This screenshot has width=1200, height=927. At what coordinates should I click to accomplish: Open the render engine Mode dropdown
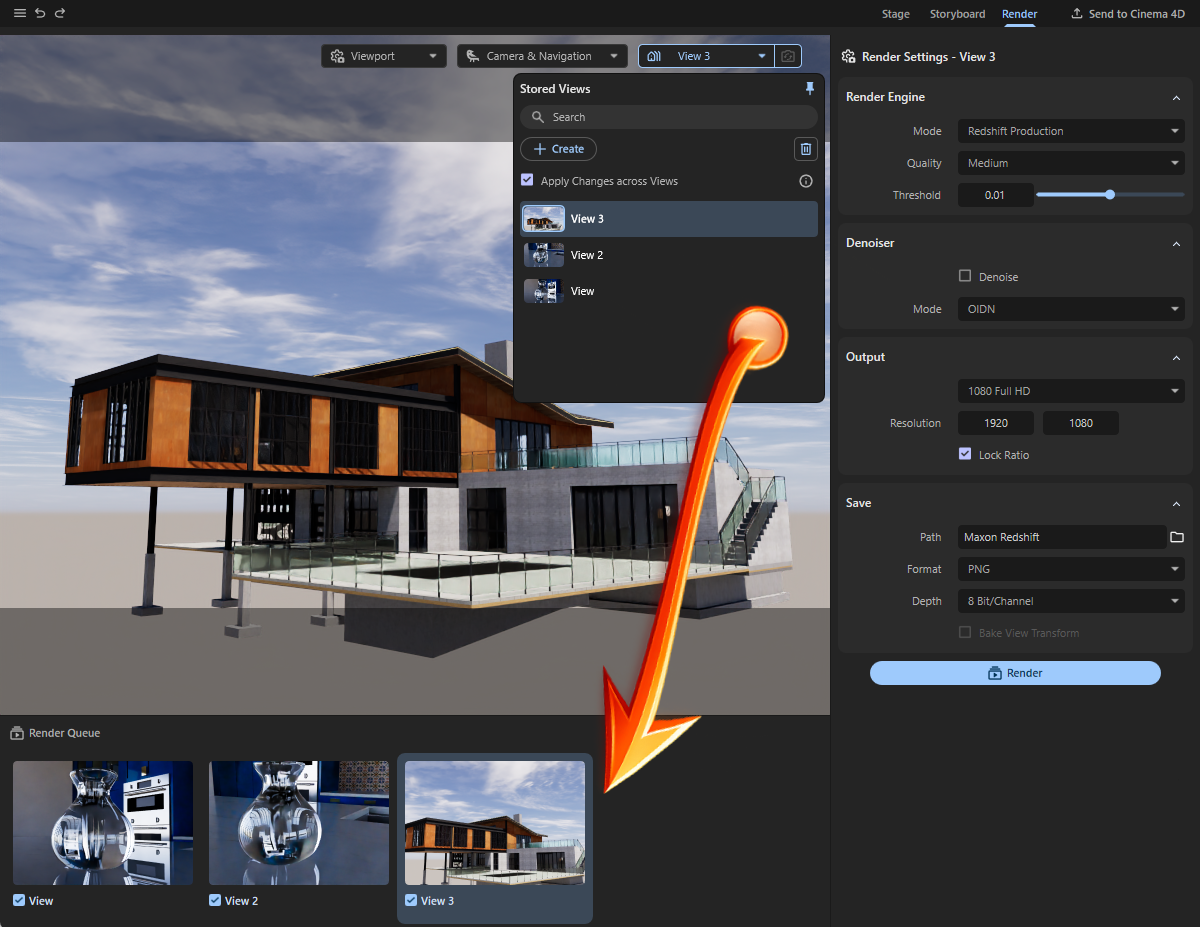1071,131
